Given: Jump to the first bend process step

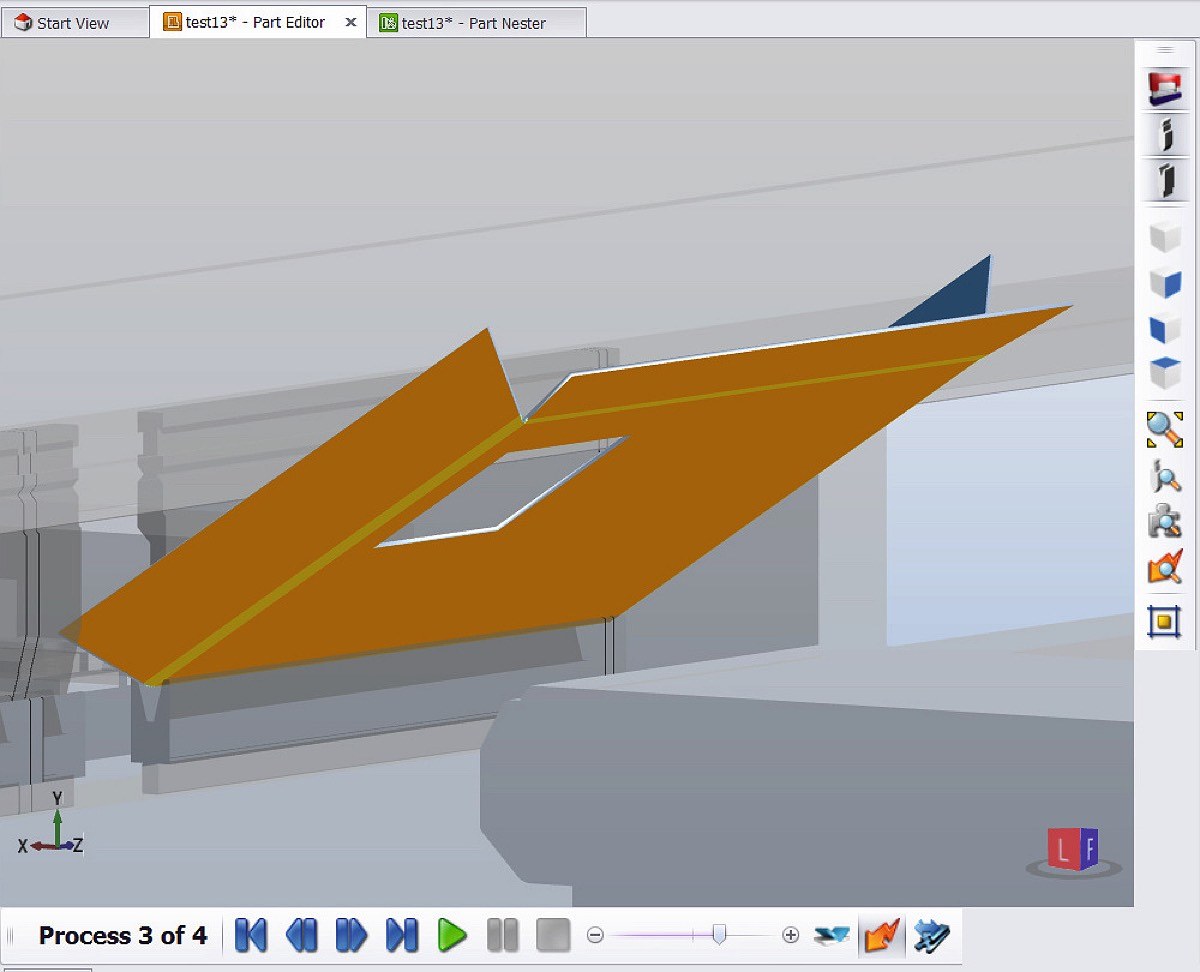Looking at the screenshot, I should [250, 936].
